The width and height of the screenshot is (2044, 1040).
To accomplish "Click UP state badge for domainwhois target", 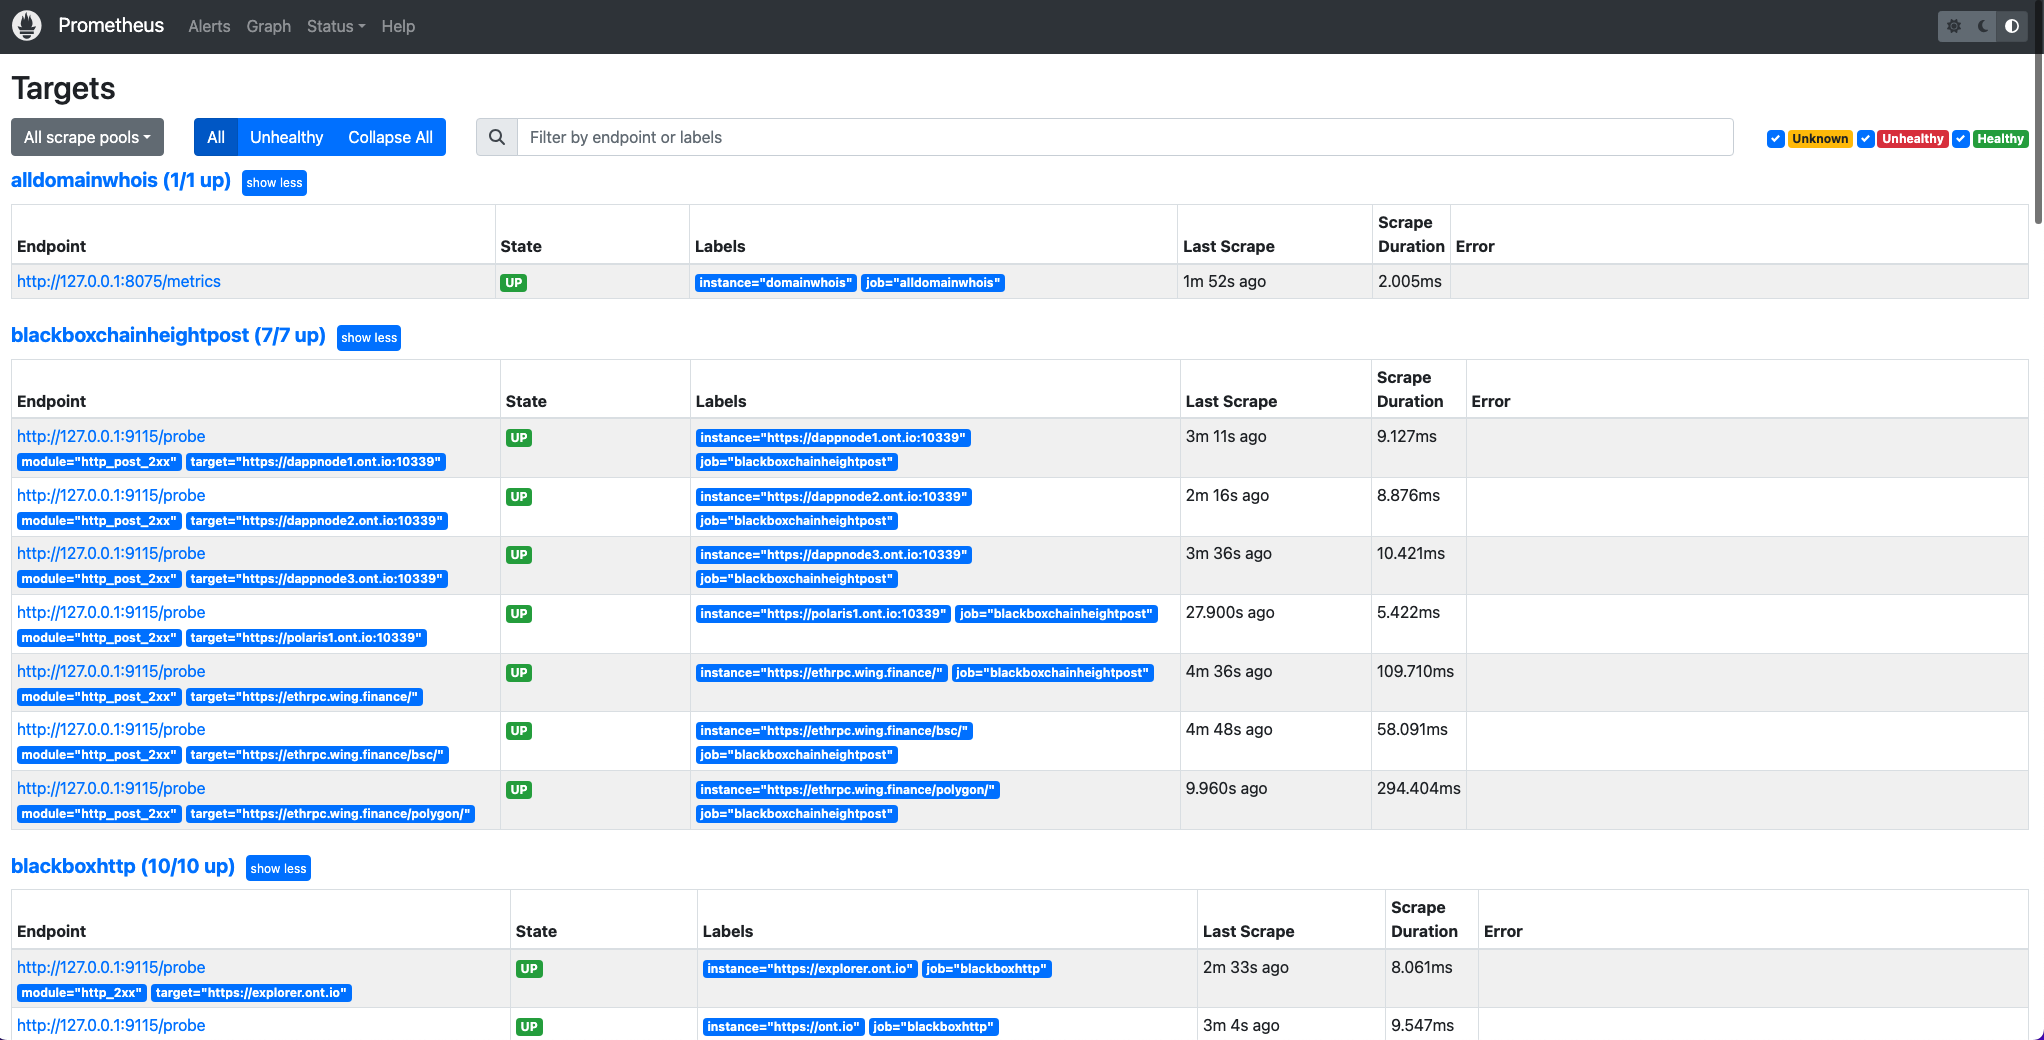I will click(x=513, y=283).
